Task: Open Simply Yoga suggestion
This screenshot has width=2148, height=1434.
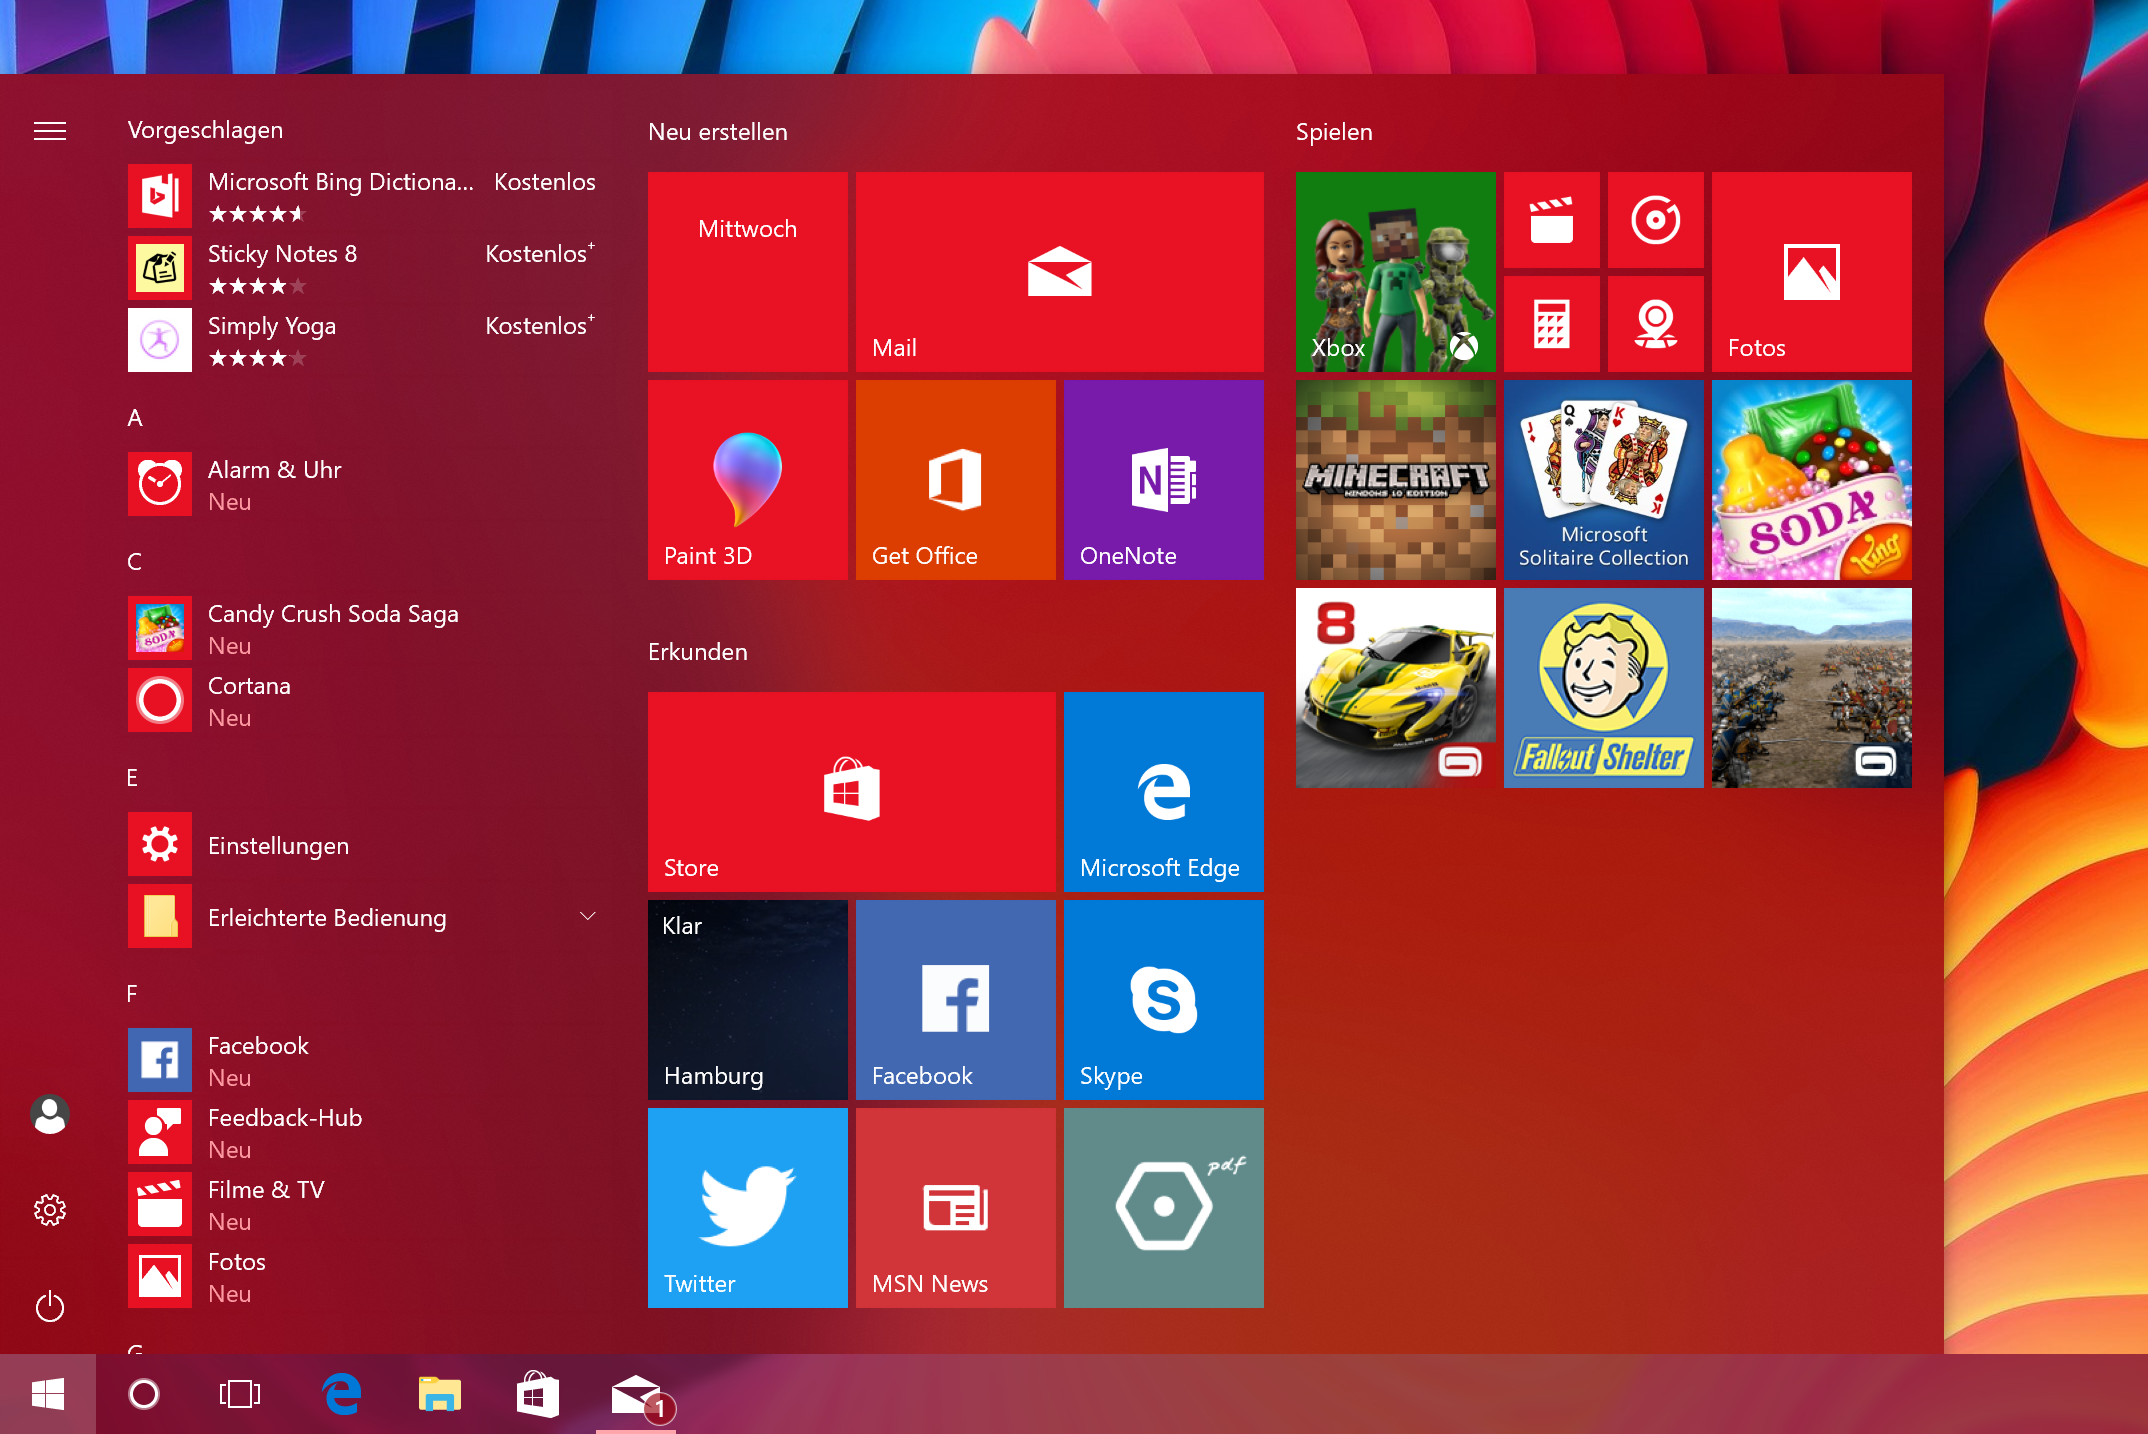Action: 364,340
